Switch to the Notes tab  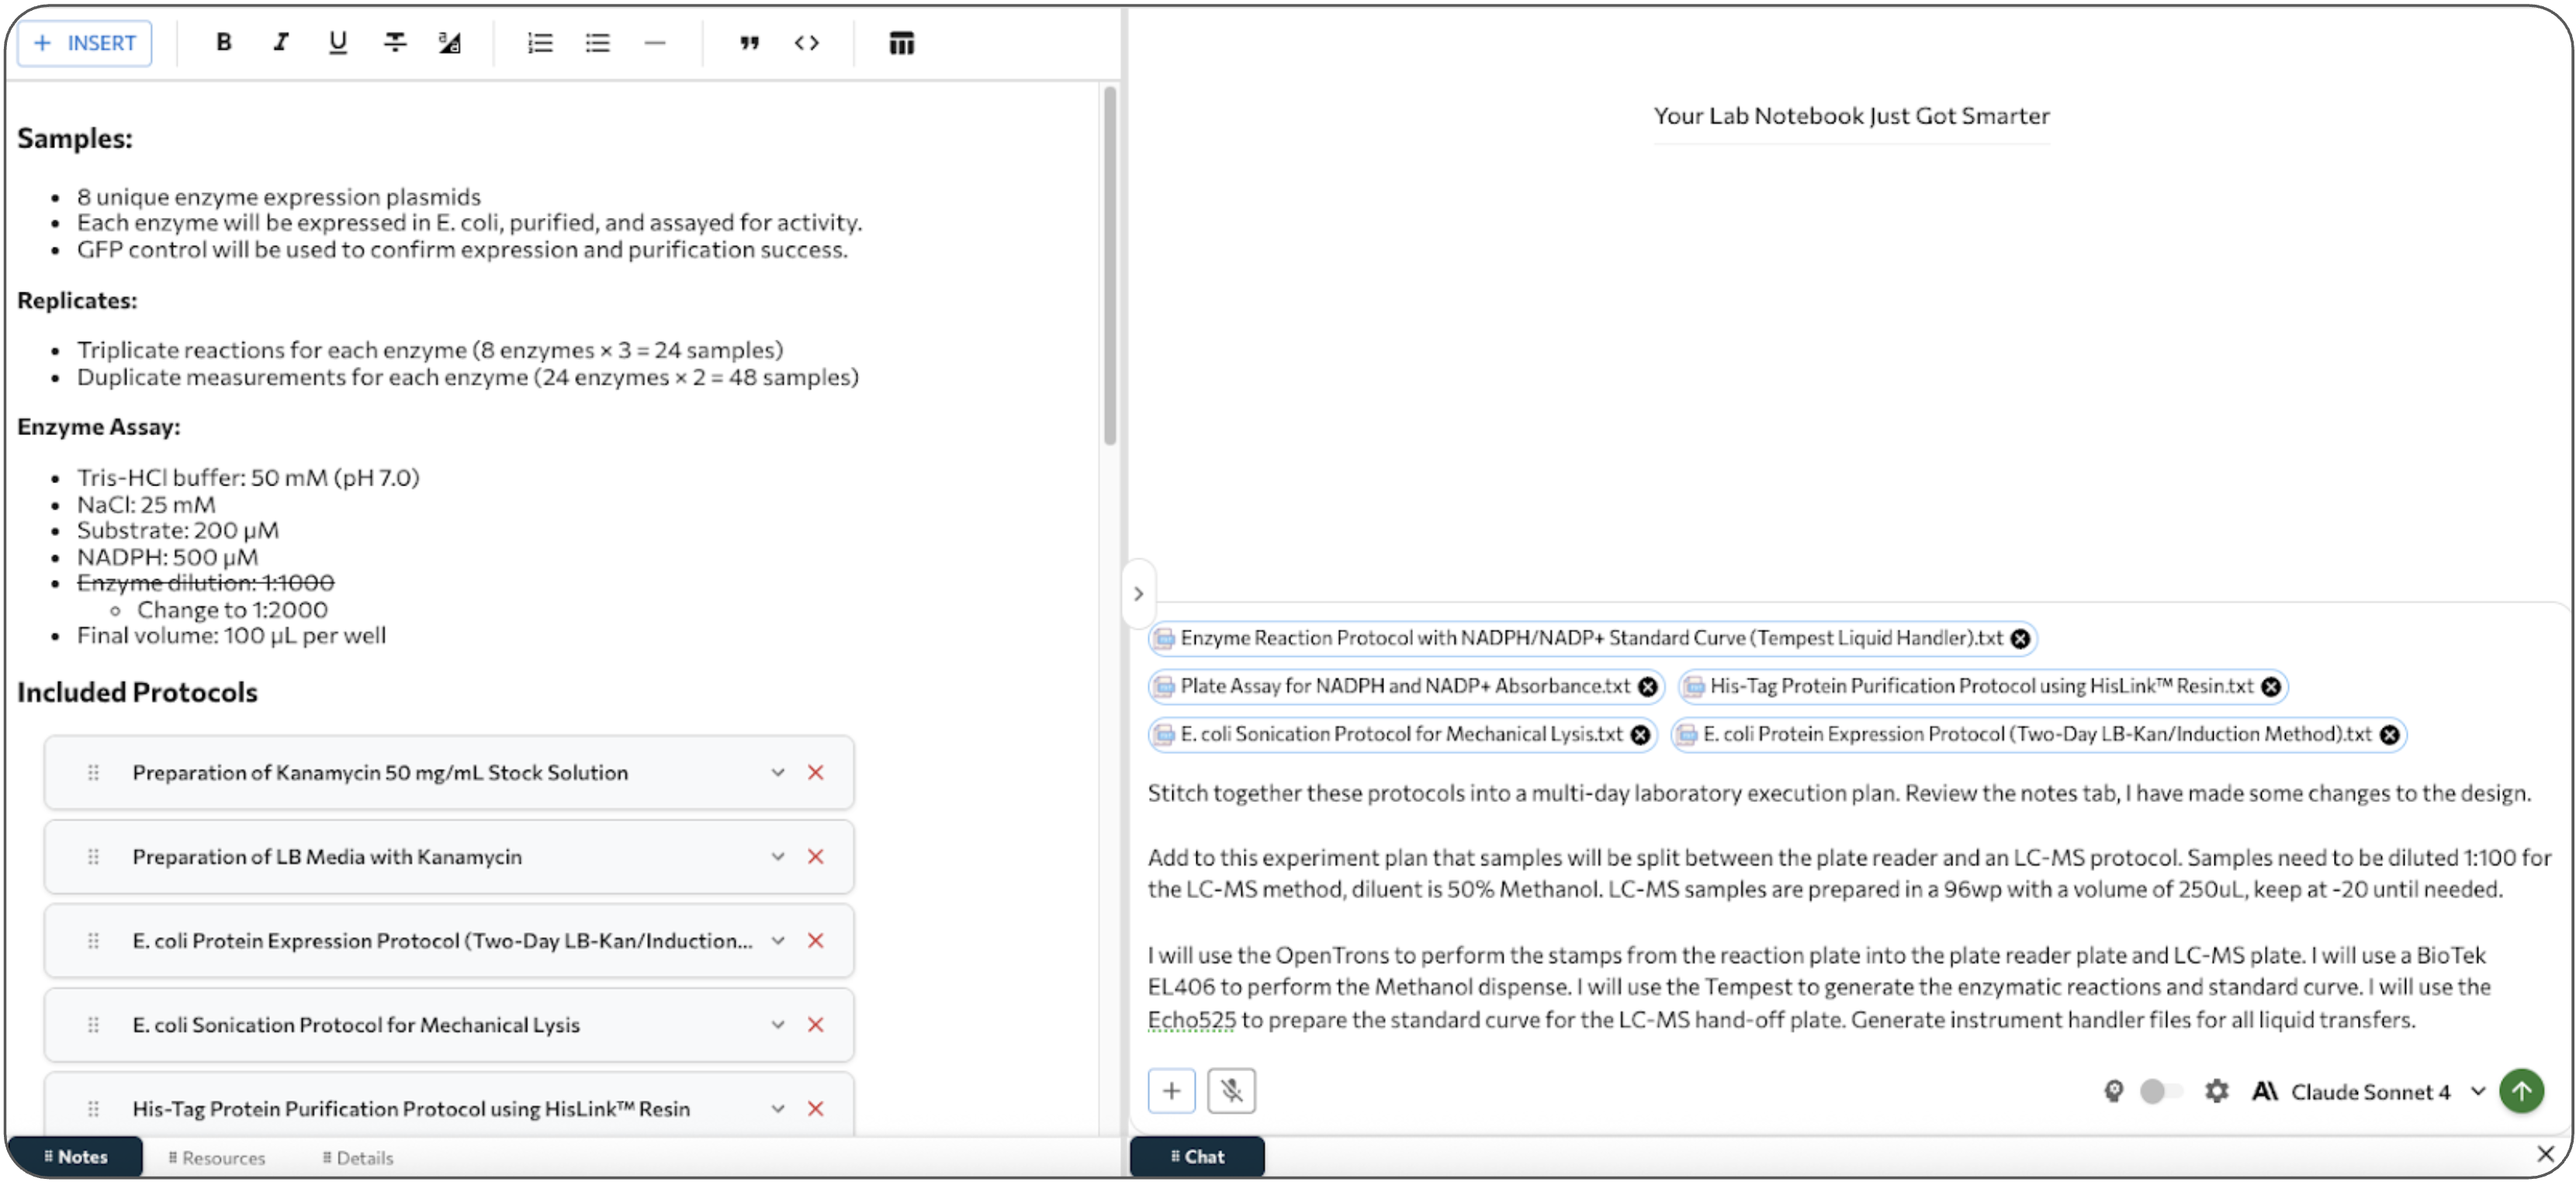pos(76,1156)
